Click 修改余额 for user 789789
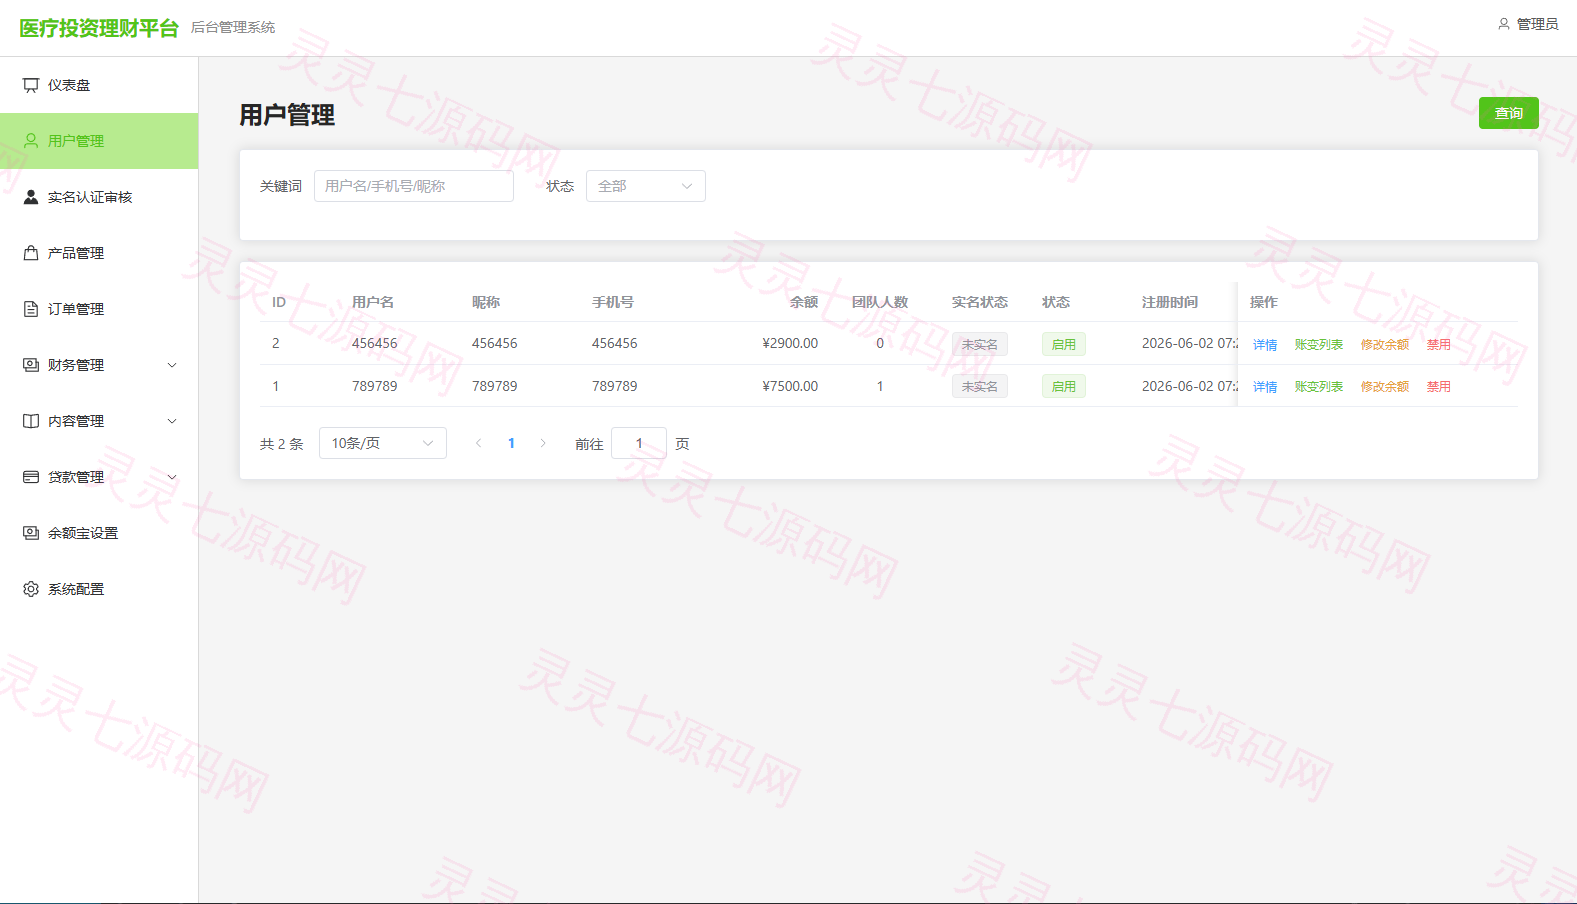The image size is (1577, 904). coord(1385,386)
